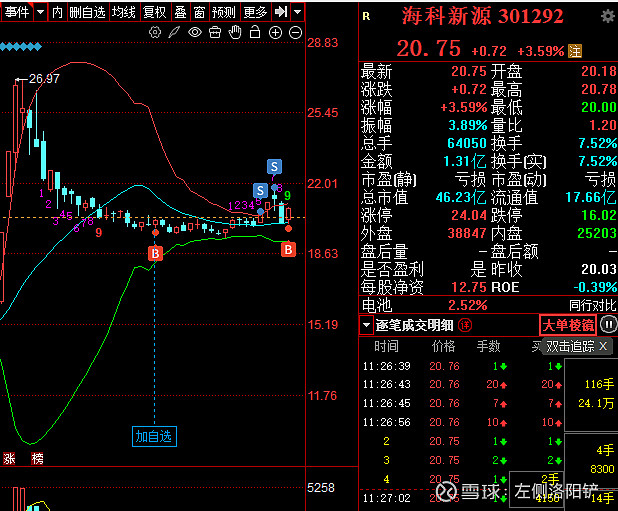
Task: Open the toolbox icon on chart toolbar
Action: 215,32
